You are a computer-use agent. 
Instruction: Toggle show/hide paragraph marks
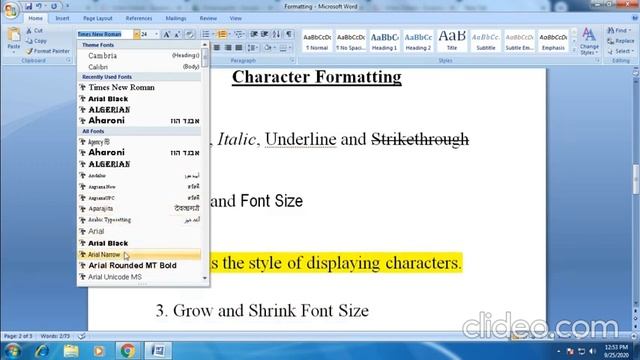click(x=289, y=34)
